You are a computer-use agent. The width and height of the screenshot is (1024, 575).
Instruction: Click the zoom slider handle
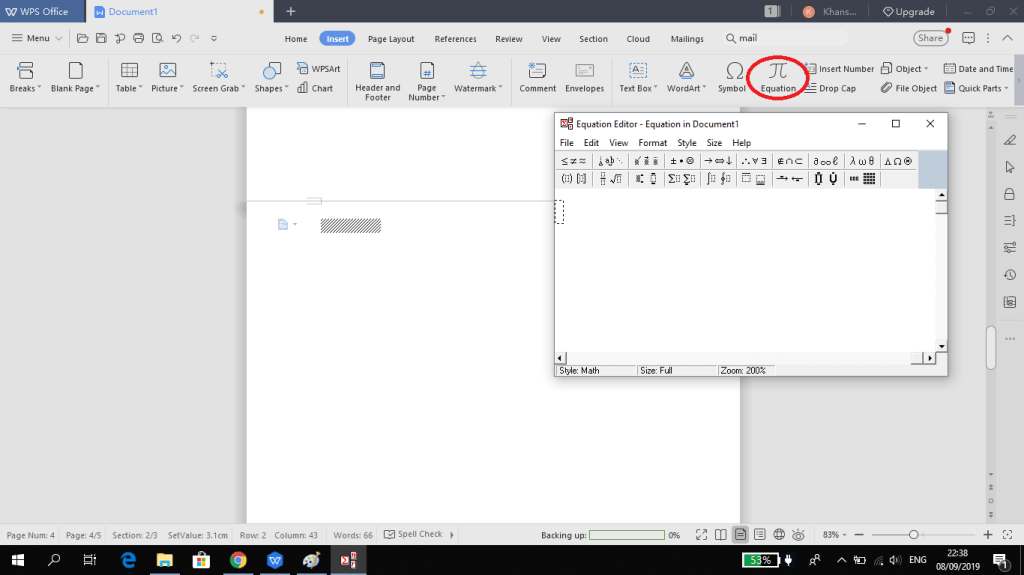click(913, 535)
